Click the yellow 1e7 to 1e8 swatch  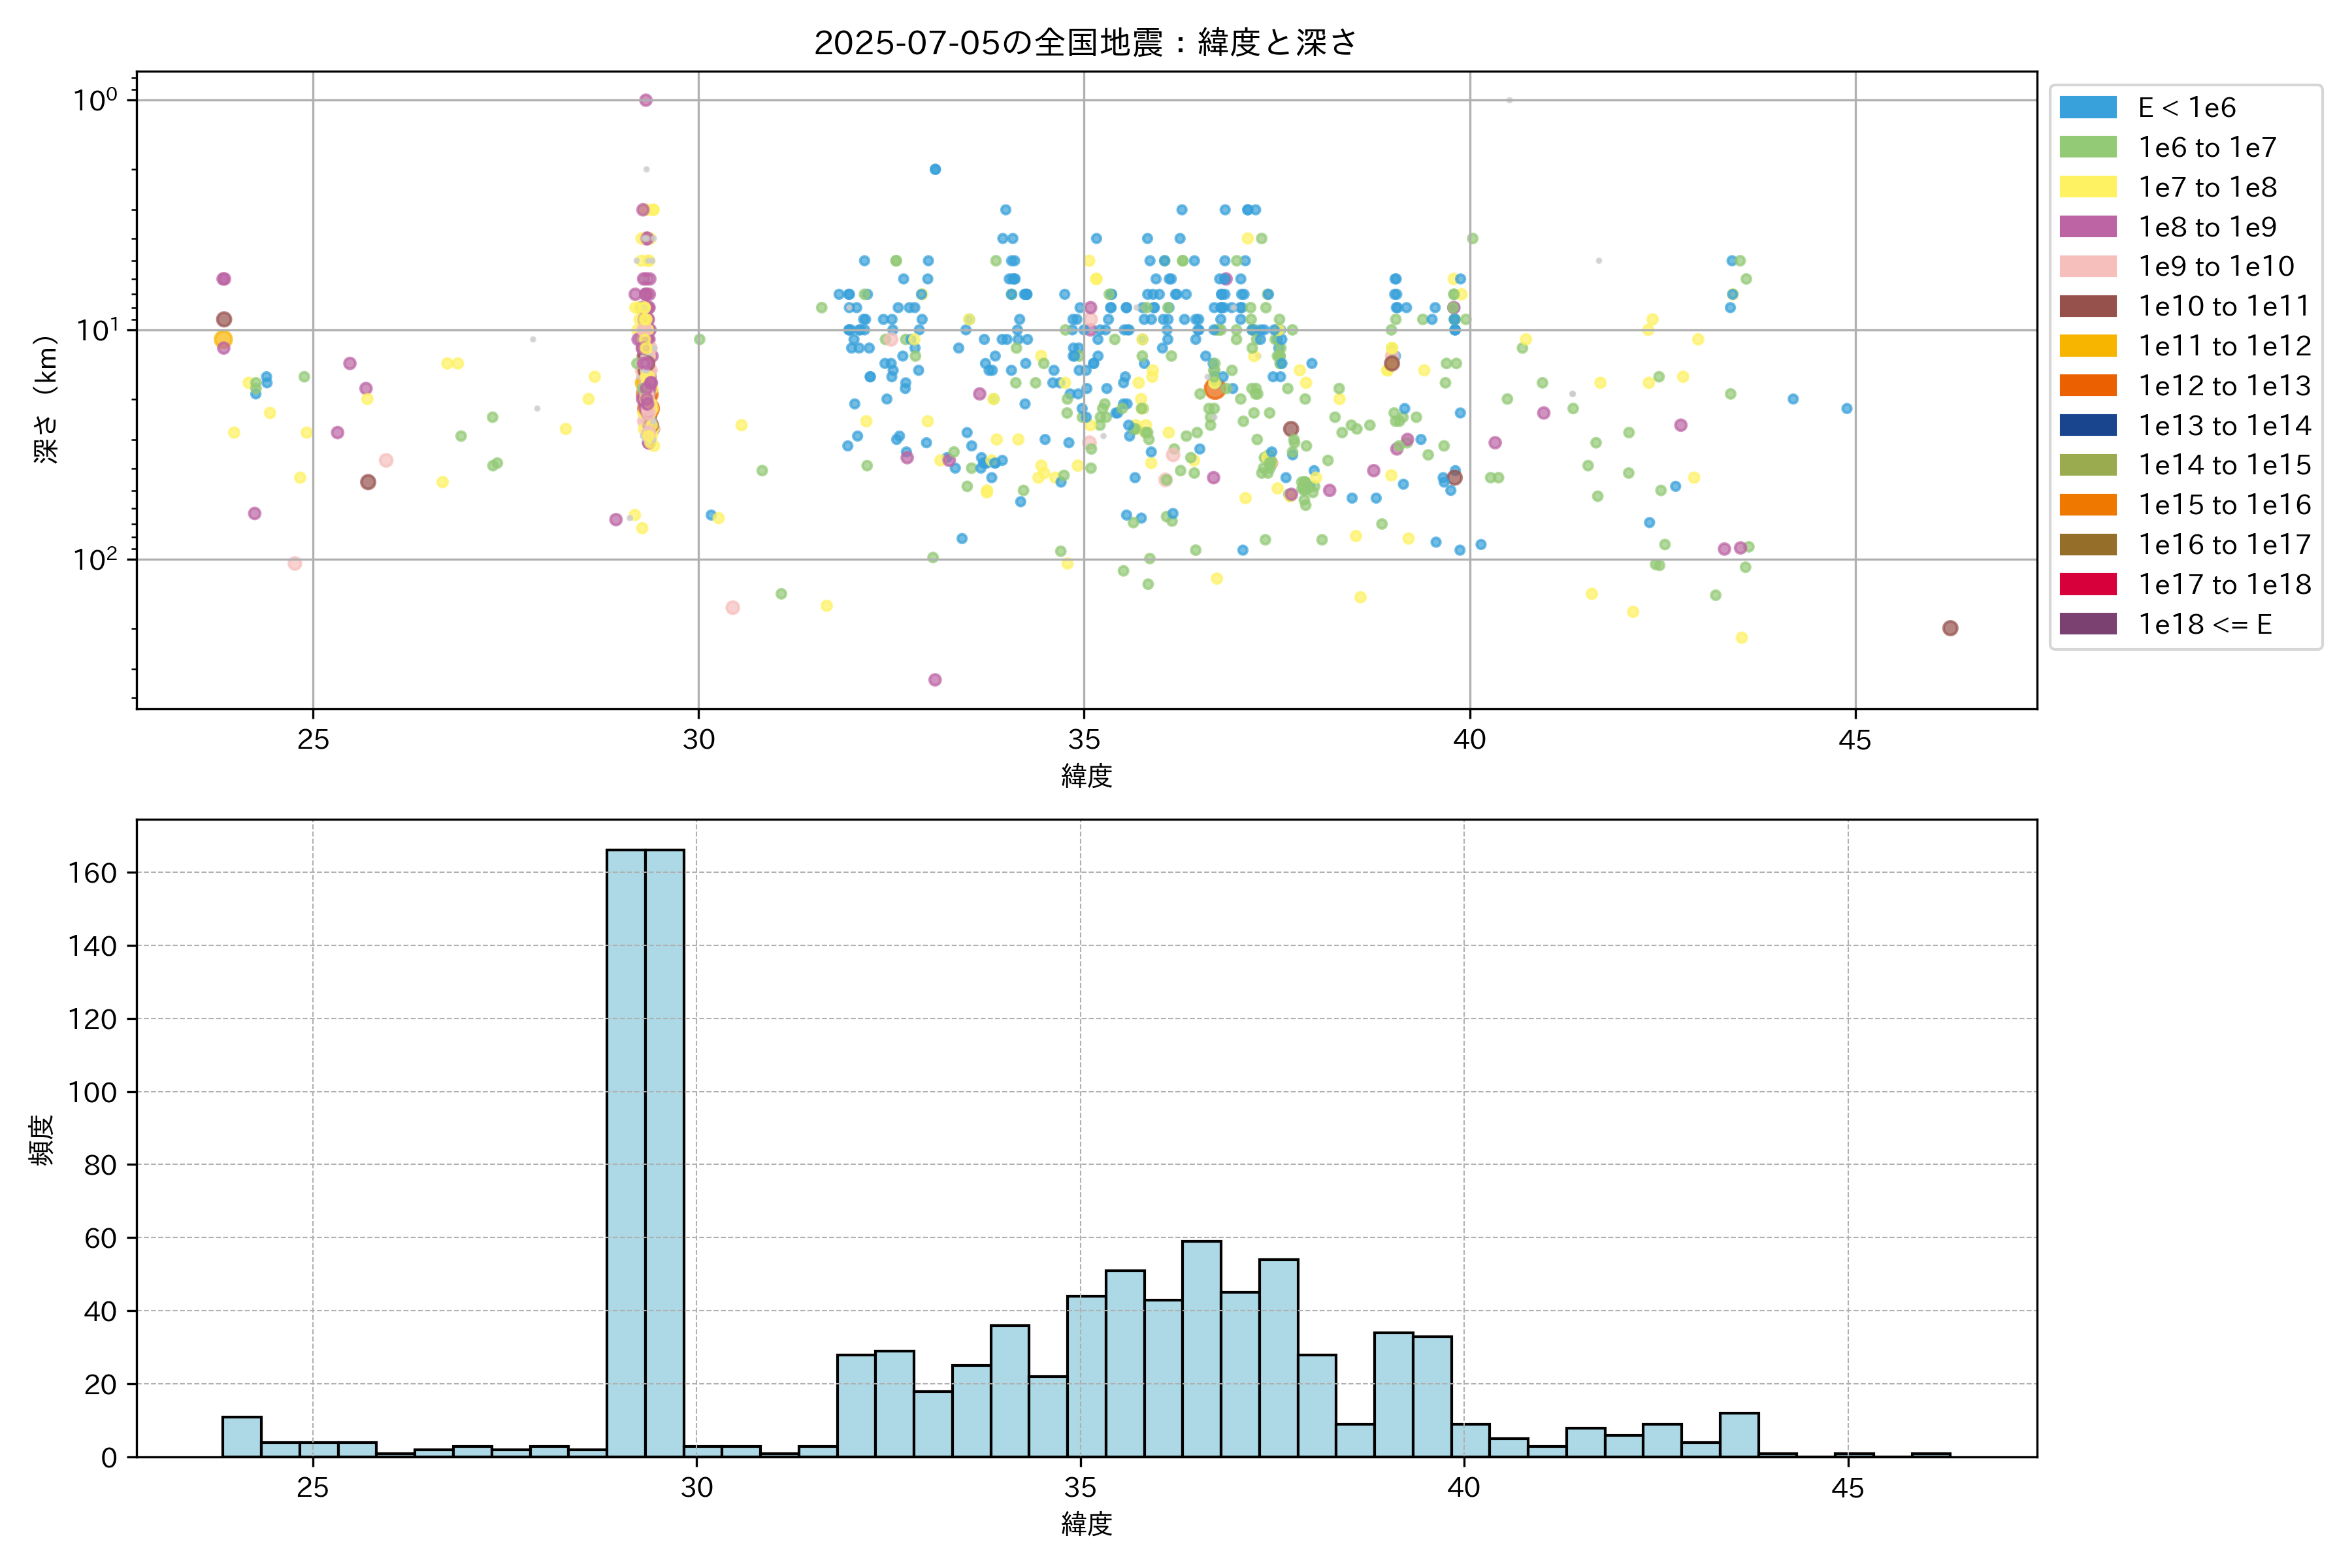click(2087, 187)
